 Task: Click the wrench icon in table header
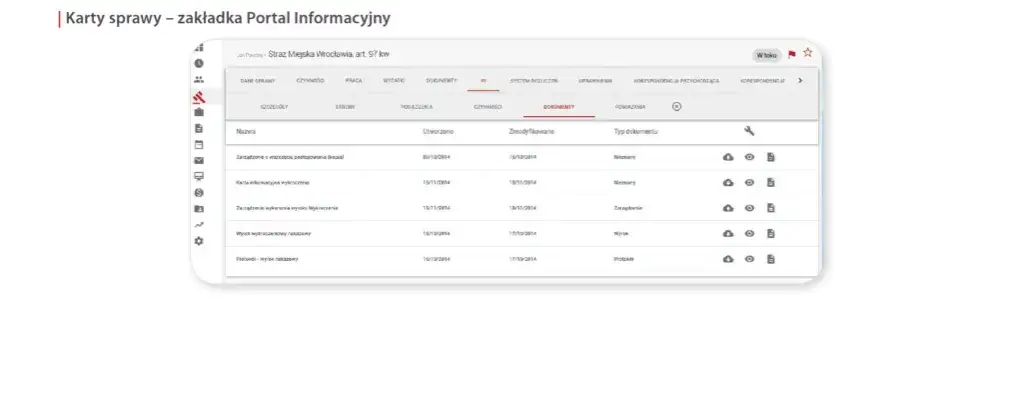click(749, 131)
